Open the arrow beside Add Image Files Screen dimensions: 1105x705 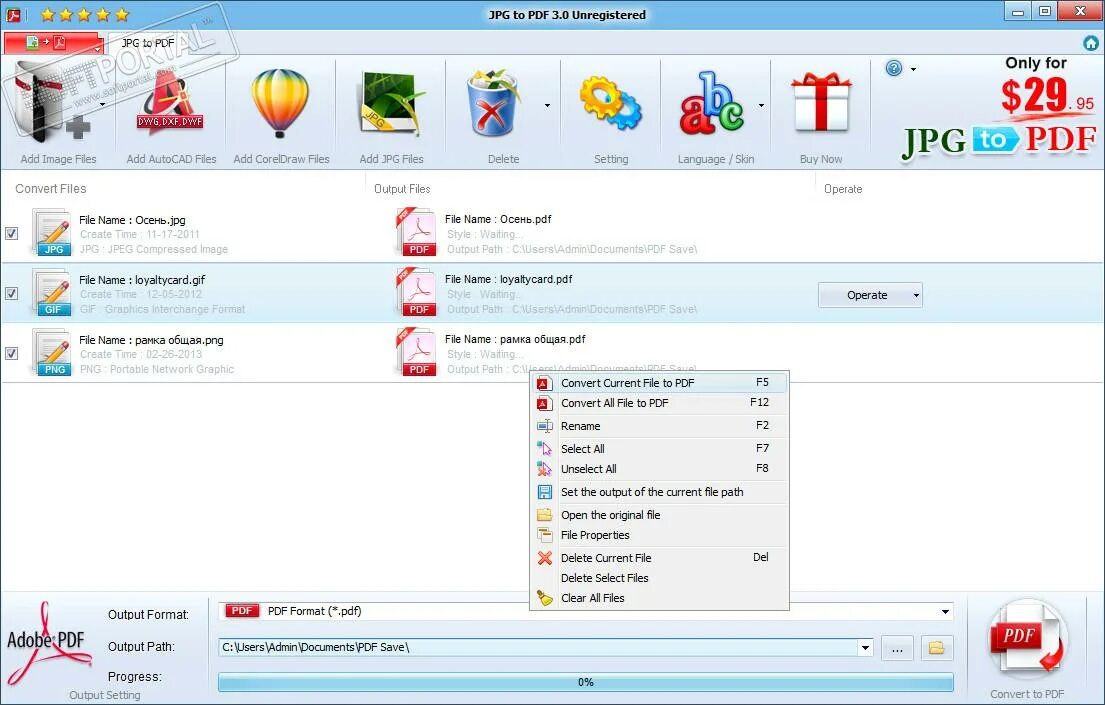click(102, 105)
